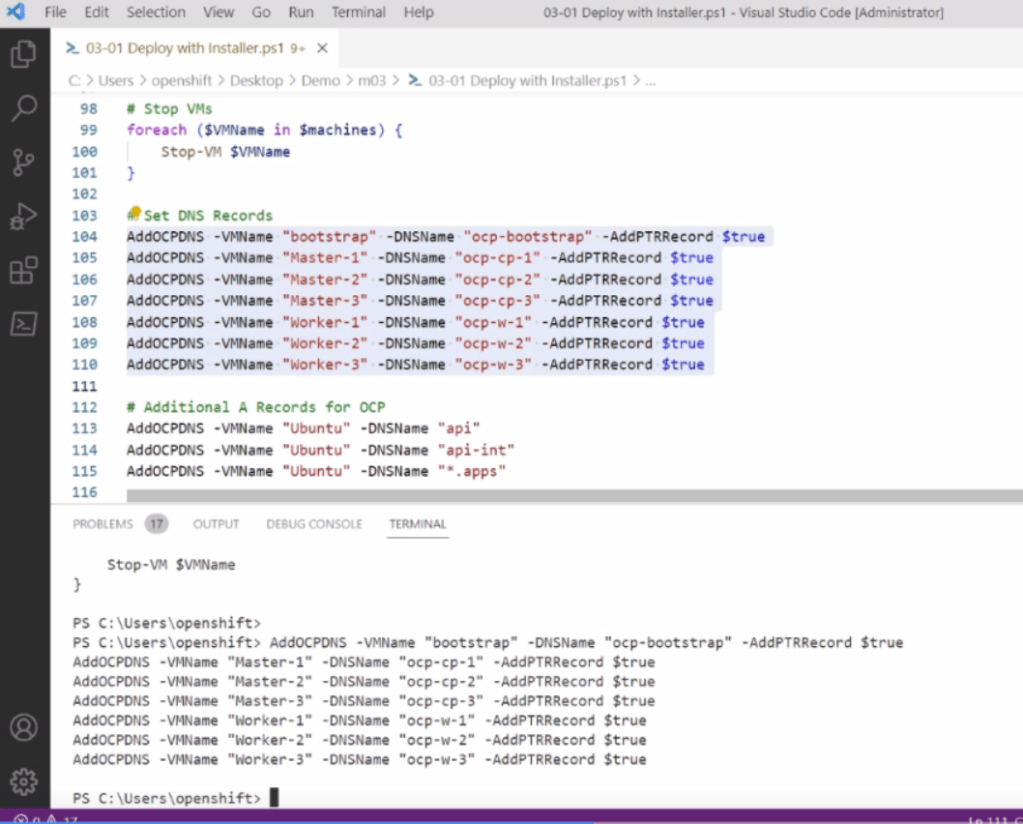This screenshot has width=1023, height=824.
Task: Click 'Stop-VM $VMName' in the editor
Action: (225, 152)
